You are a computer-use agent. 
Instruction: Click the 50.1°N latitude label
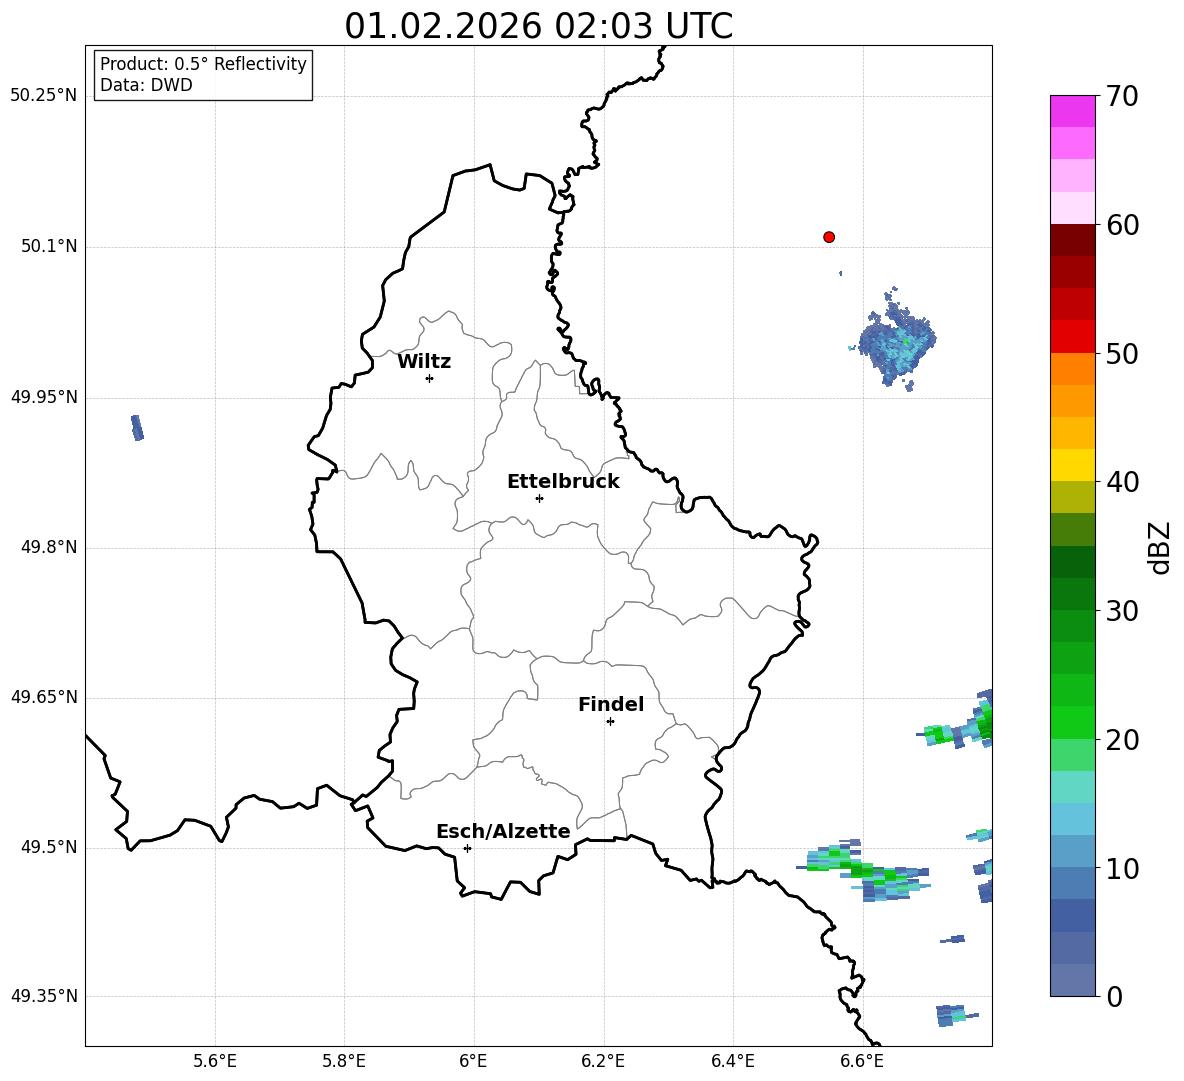click(x=49, y=246)
